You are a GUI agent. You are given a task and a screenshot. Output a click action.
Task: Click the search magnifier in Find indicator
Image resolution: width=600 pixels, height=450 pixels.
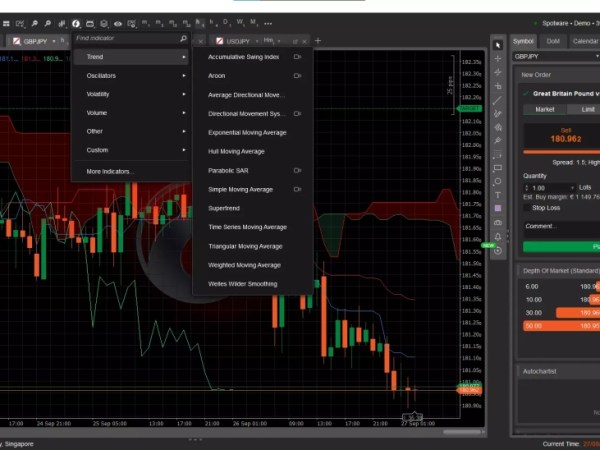coord(183,38)
